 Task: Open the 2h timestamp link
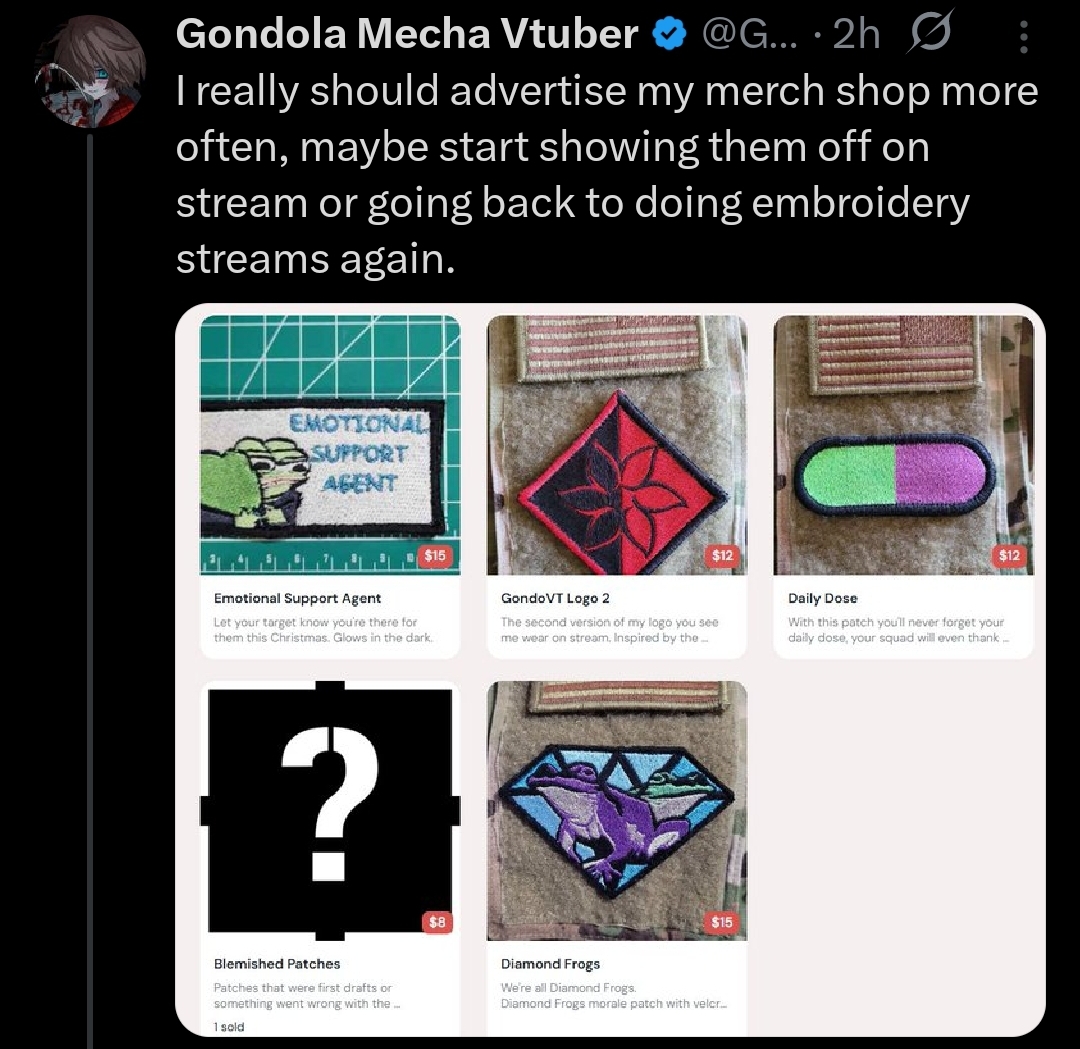coord(856,34)
